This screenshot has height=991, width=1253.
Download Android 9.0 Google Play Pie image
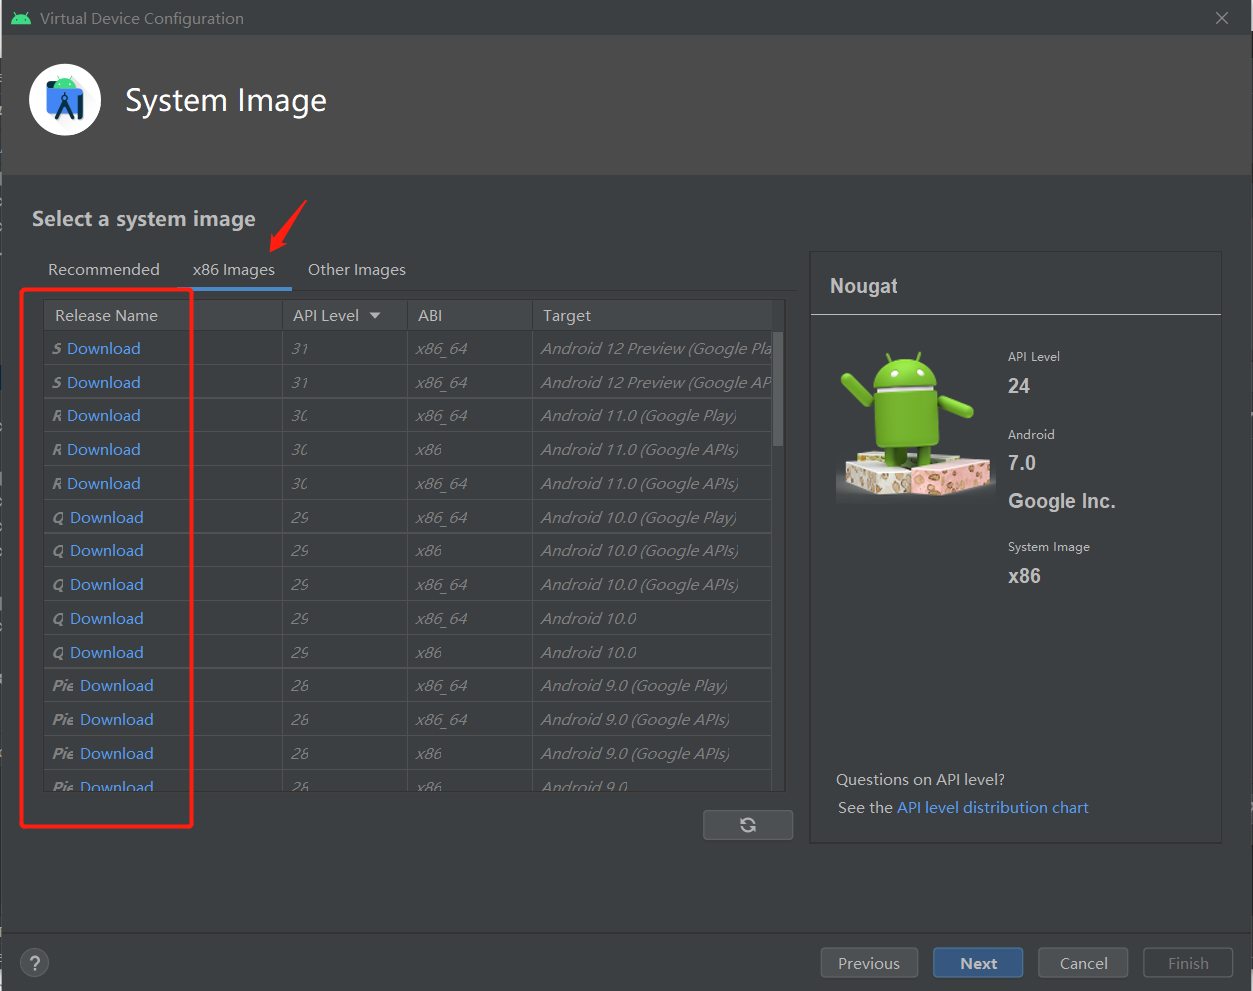pyautogui.click(x=116, y=686)
